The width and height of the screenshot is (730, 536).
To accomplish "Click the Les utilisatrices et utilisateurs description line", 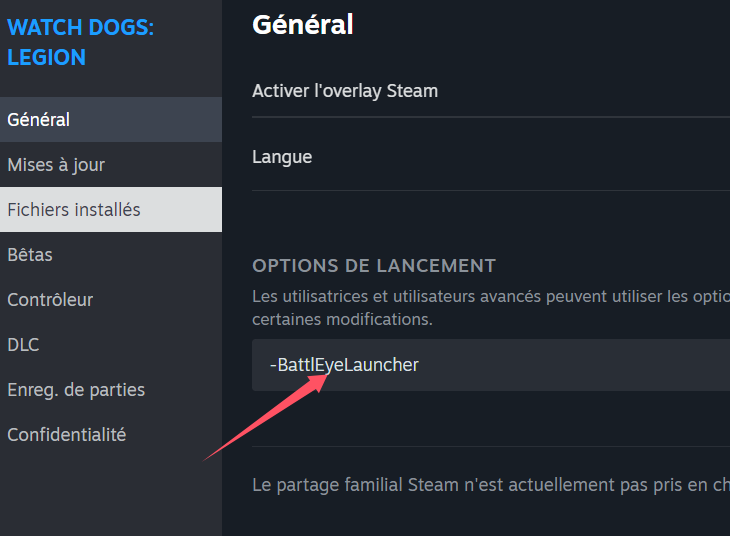I will [491, 296].
